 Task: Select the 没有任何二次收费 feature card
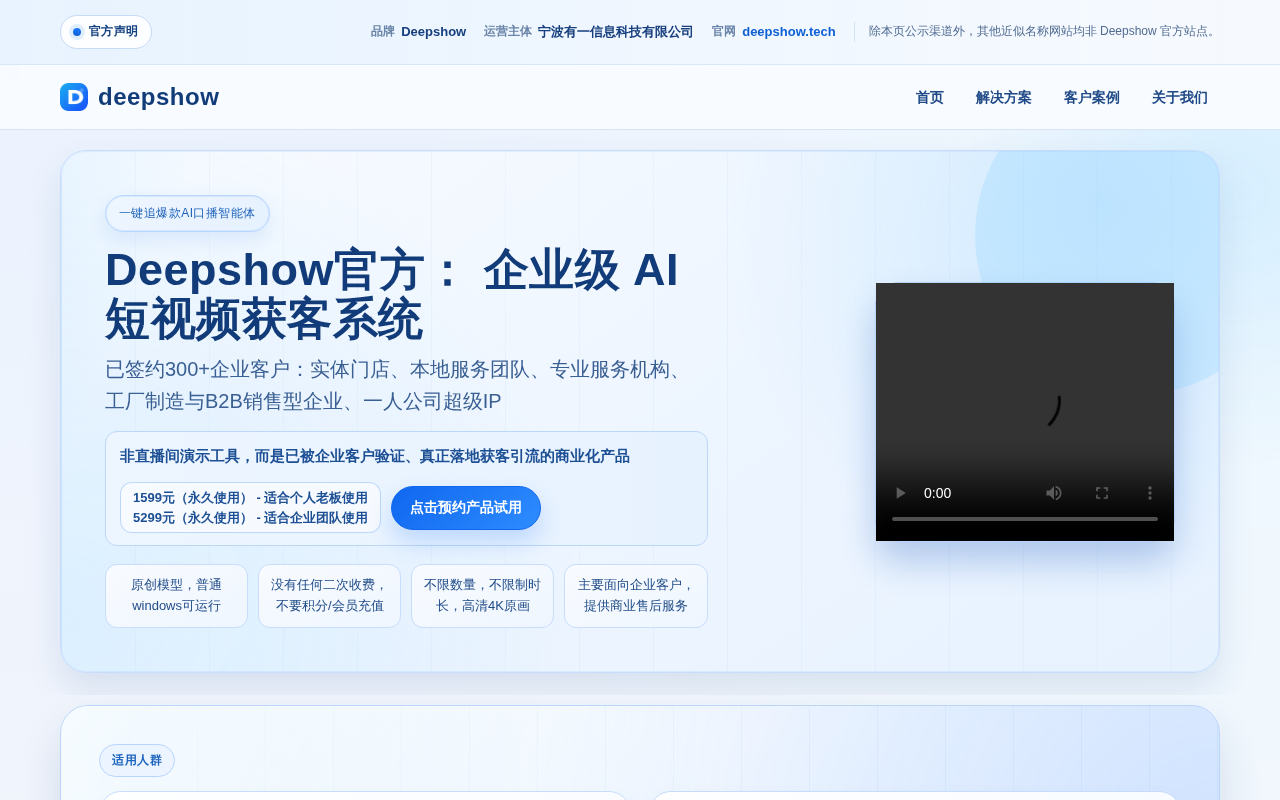329,596
